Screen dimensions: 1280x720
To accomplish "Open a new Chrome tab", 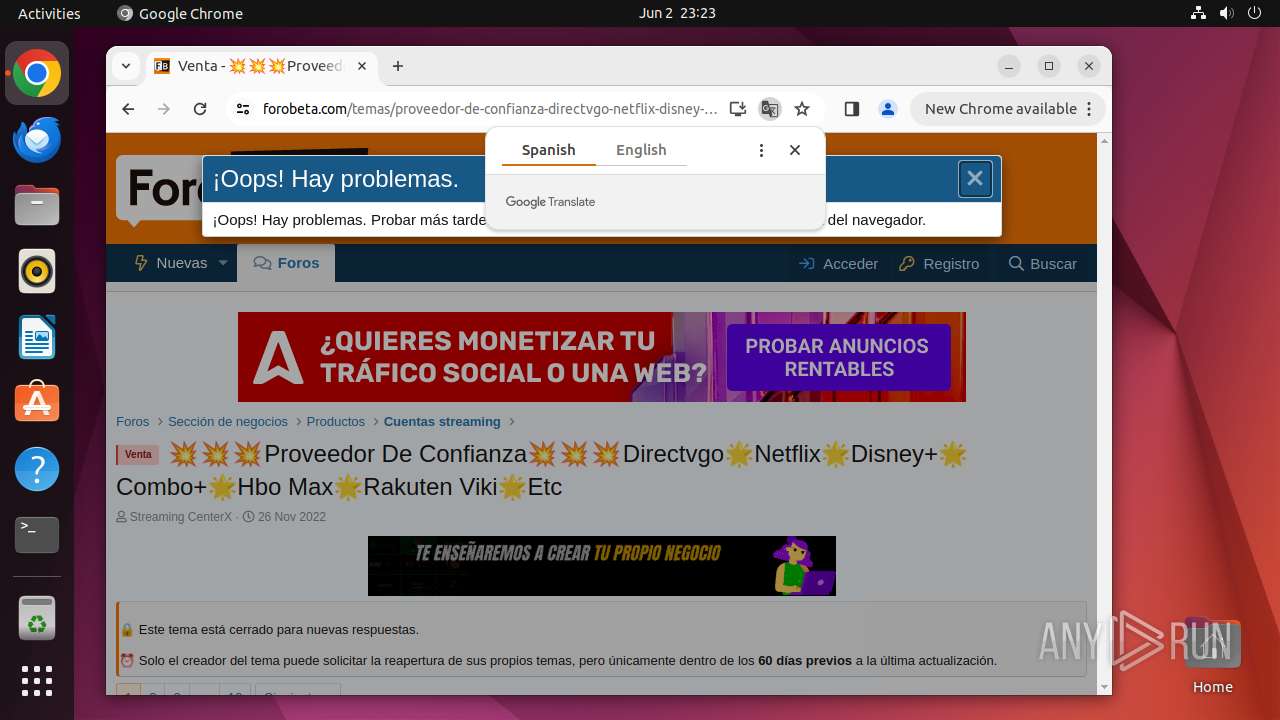I will 398,66.
